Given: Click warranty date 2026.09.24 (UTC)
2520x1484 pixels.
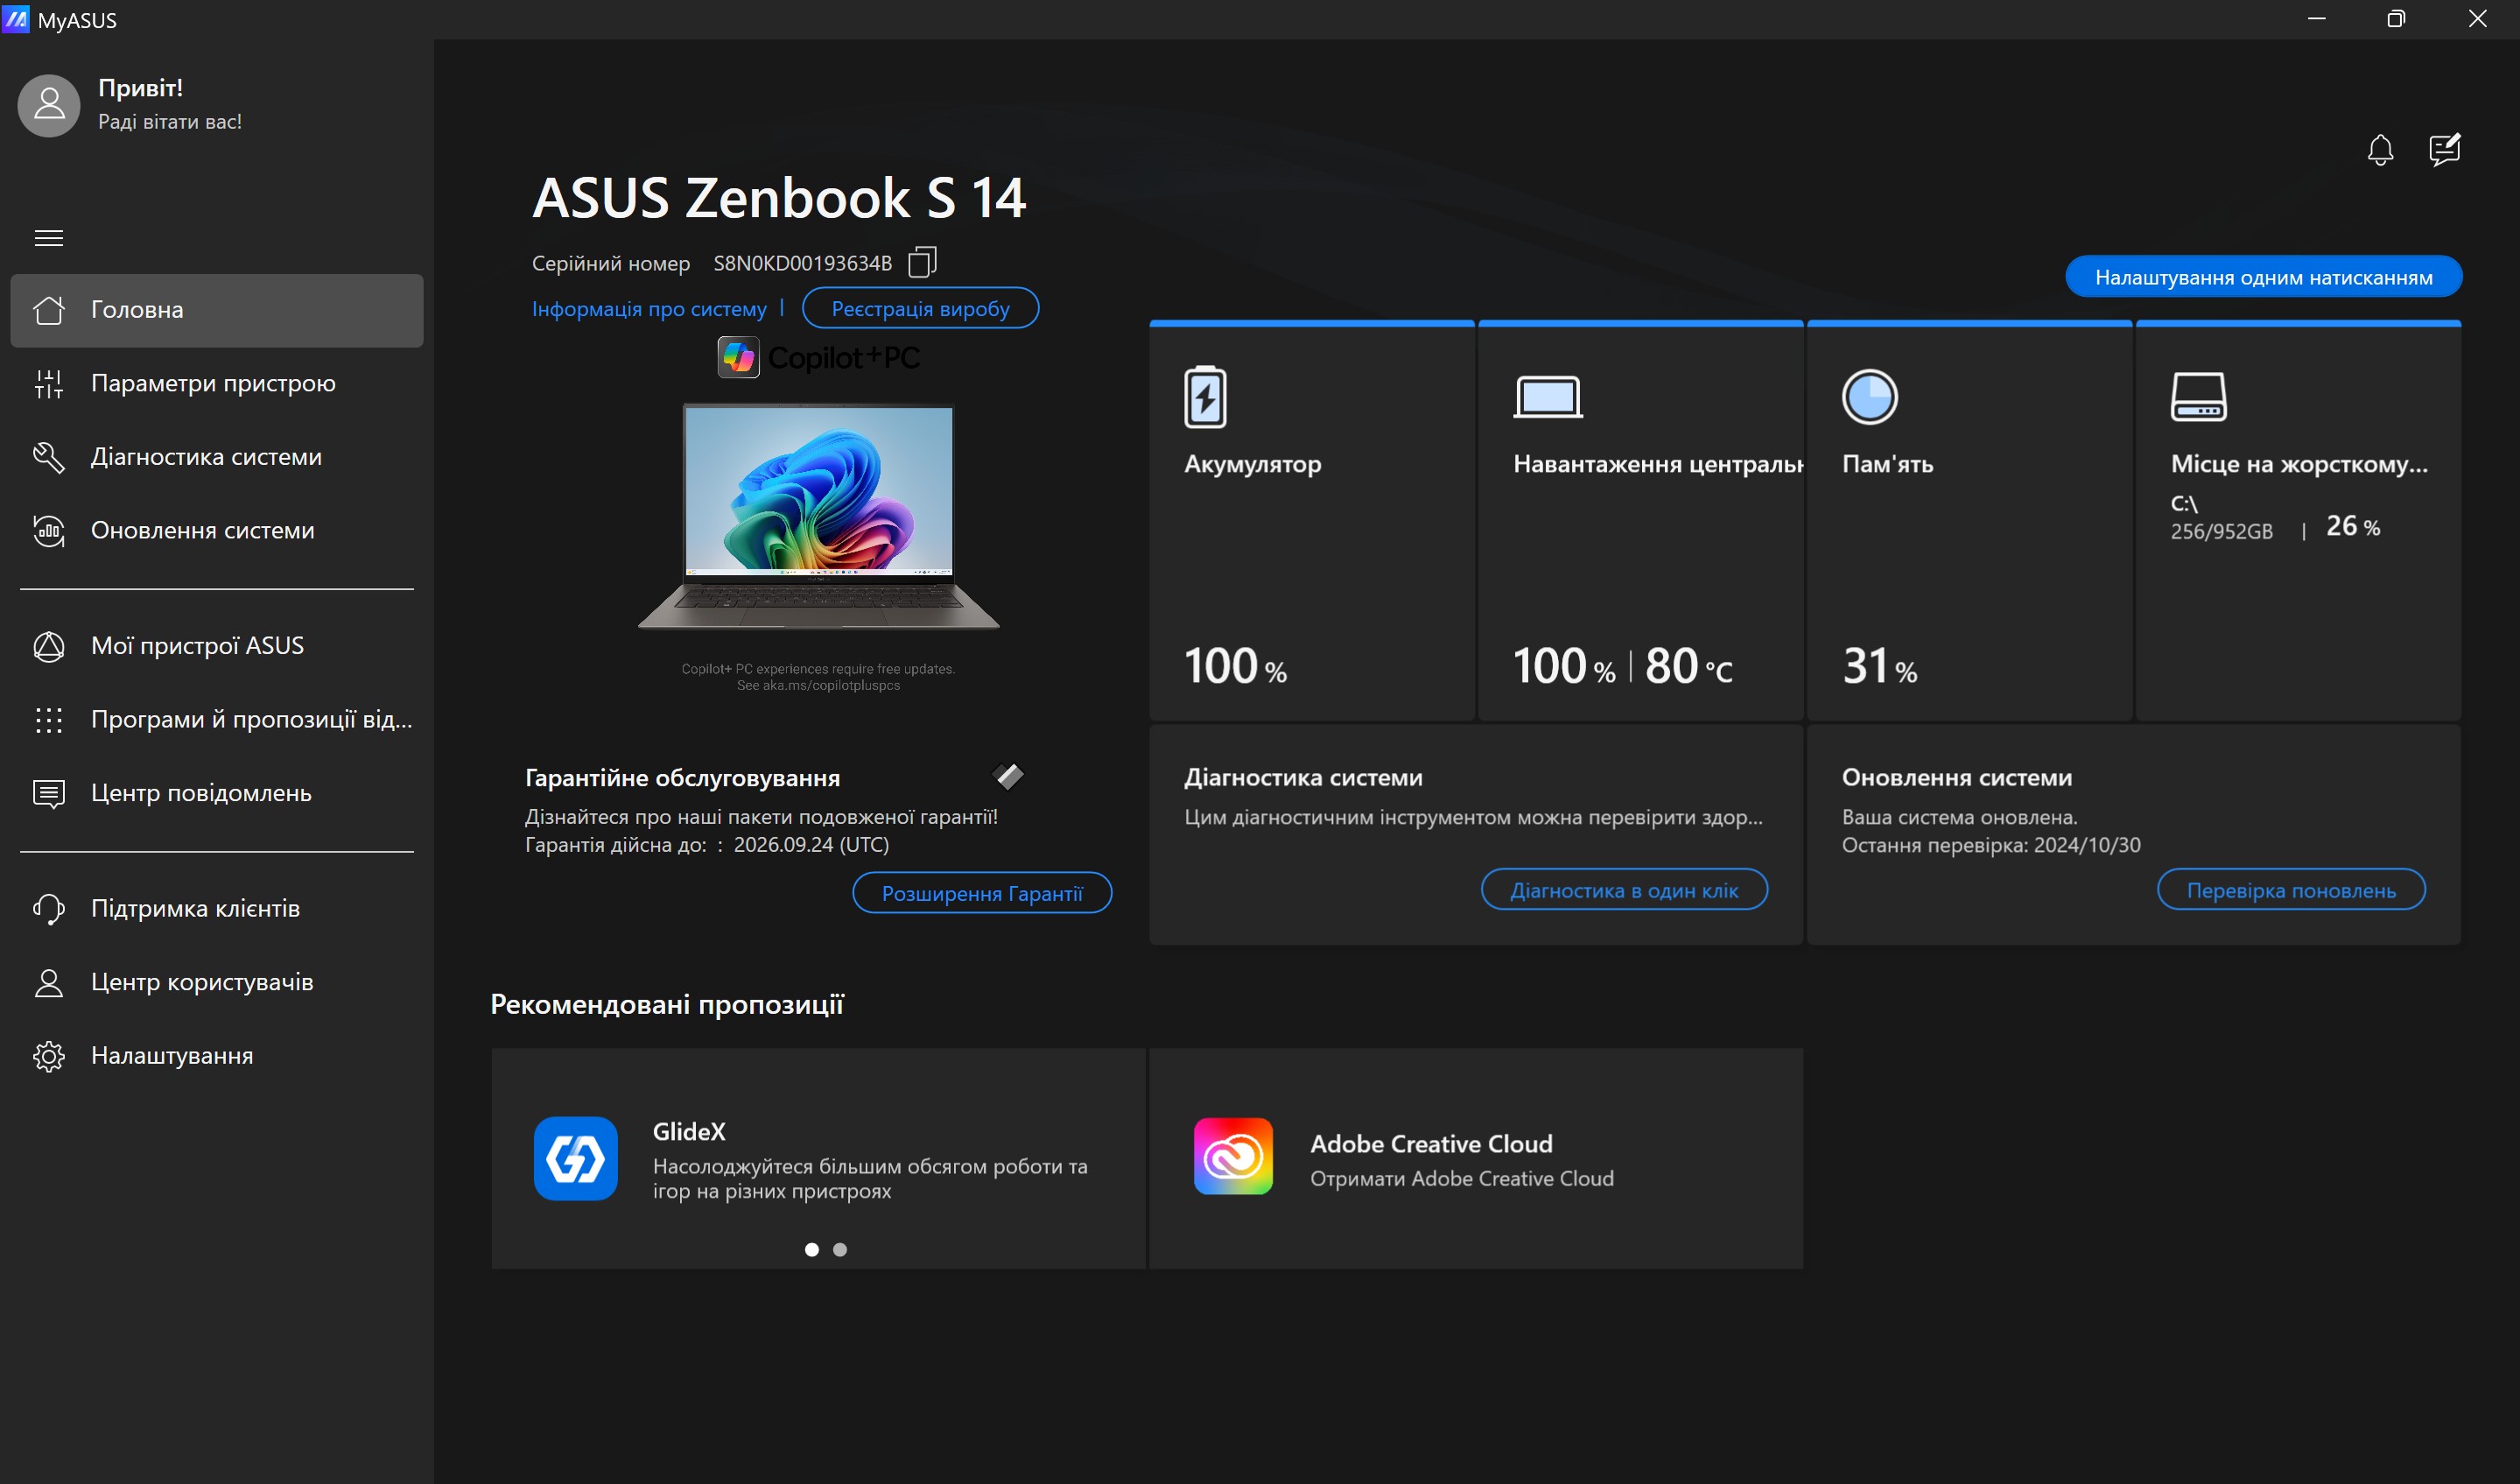Looking at the screenshot, I should click(x=811, y=845).
